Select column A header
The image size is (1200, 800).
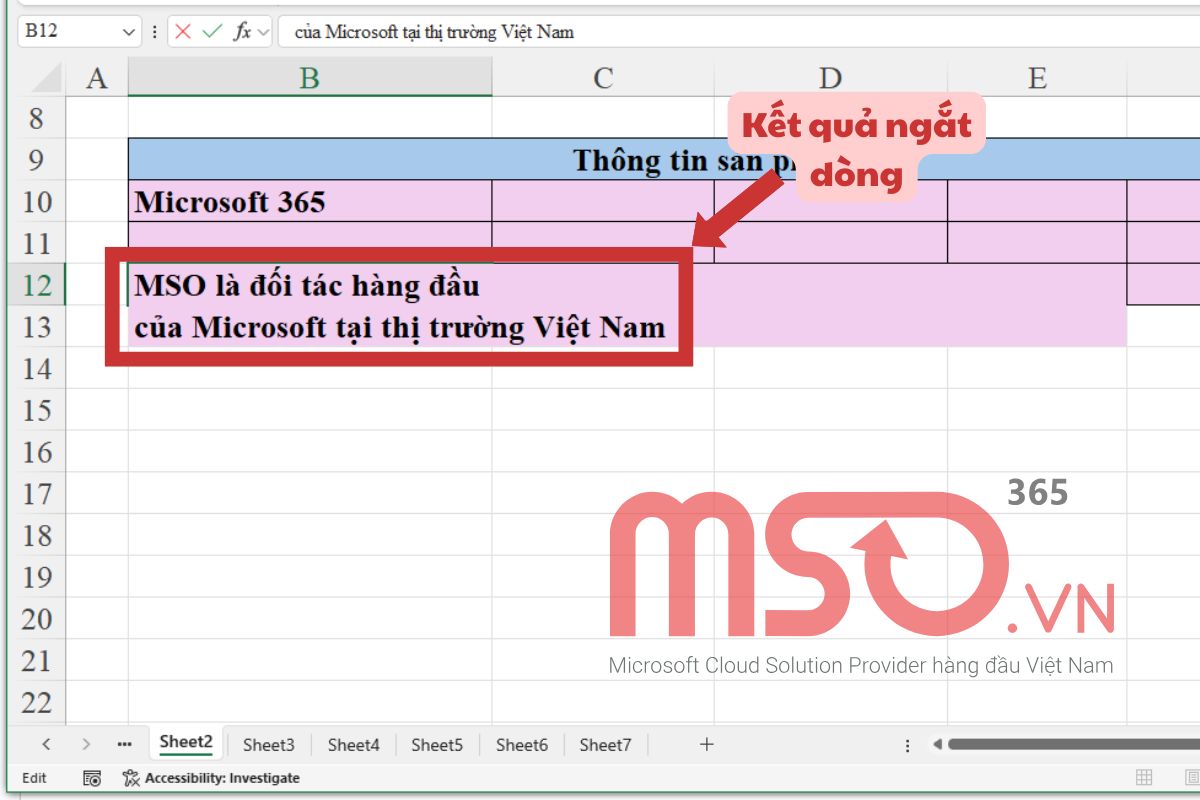tap(97, 78)
